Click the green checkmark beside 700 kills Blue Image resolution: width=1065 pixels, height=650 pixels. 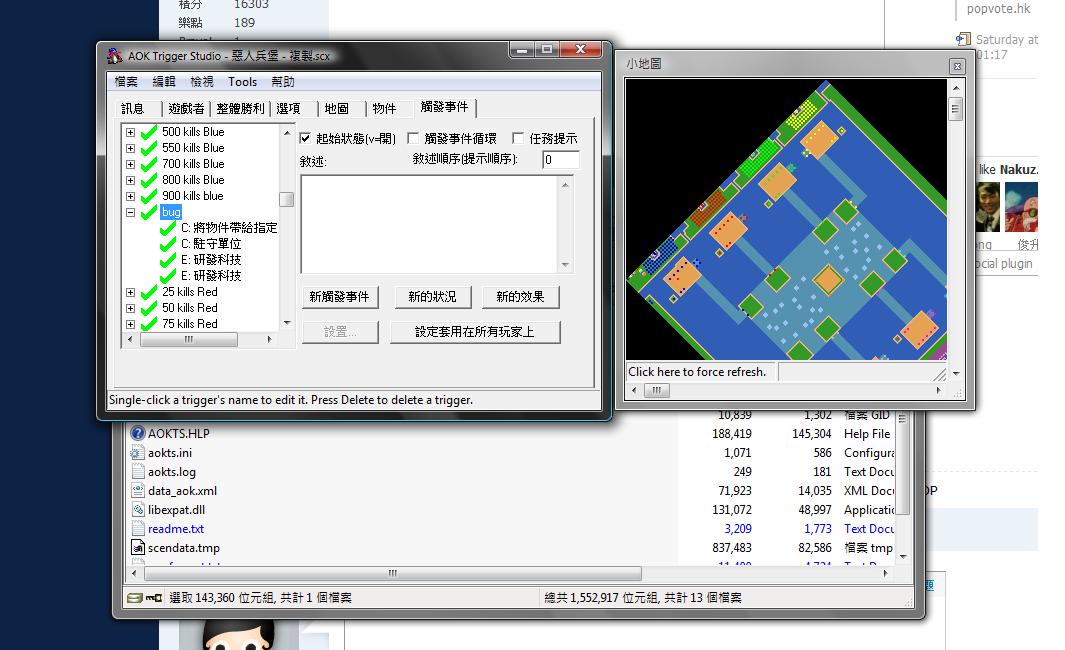149,164
